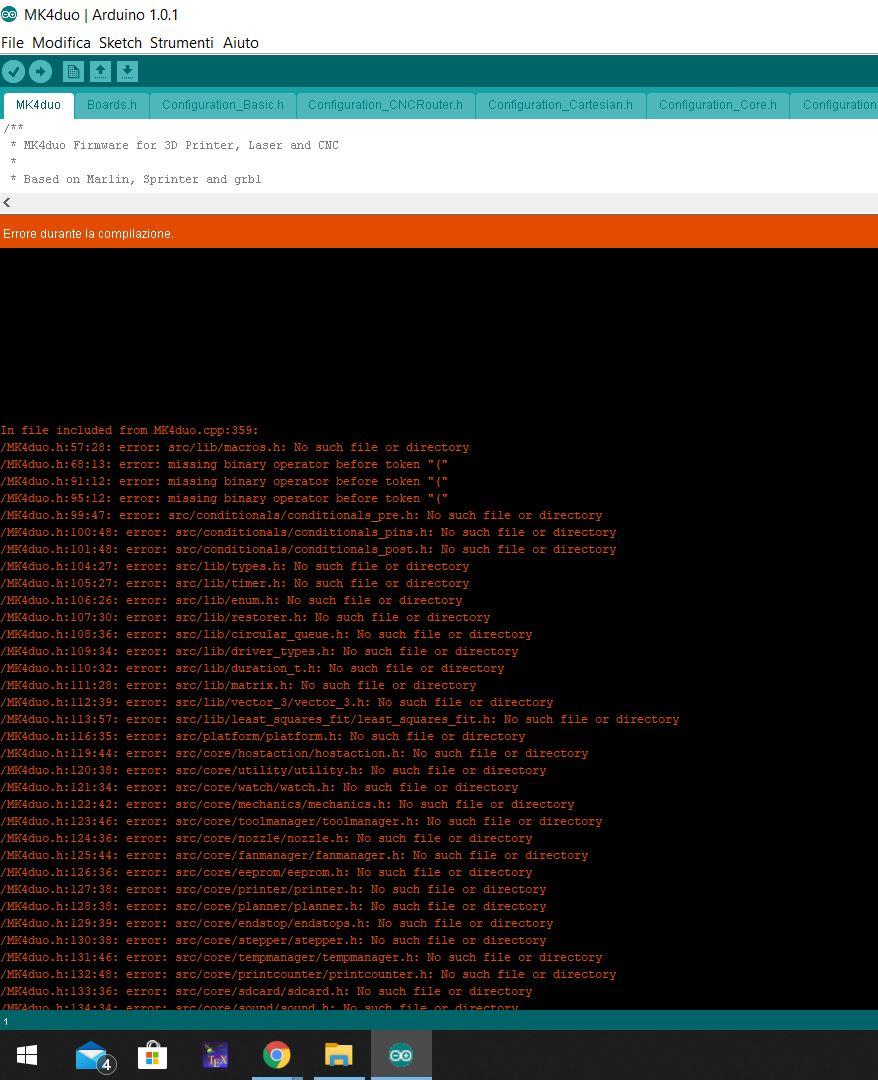
Task: Click the Open sketch (up arrow) icon
Action: pyautogui.click(x=100, y=71)
